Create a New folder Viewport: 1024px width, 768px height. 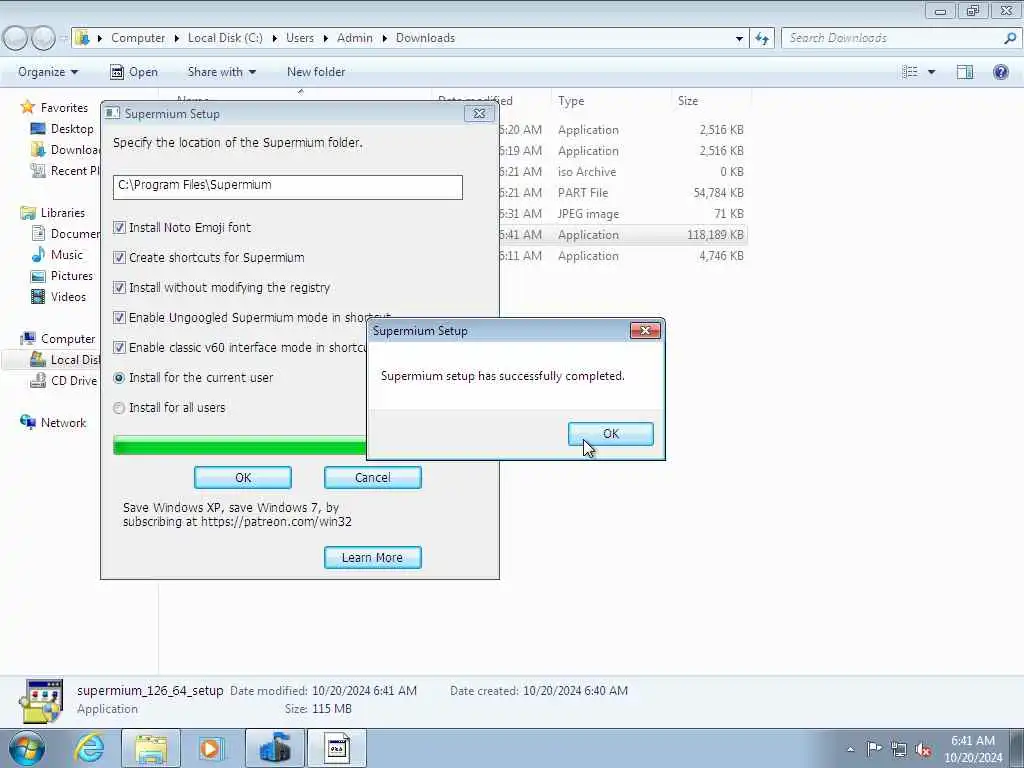coord(316,72)
